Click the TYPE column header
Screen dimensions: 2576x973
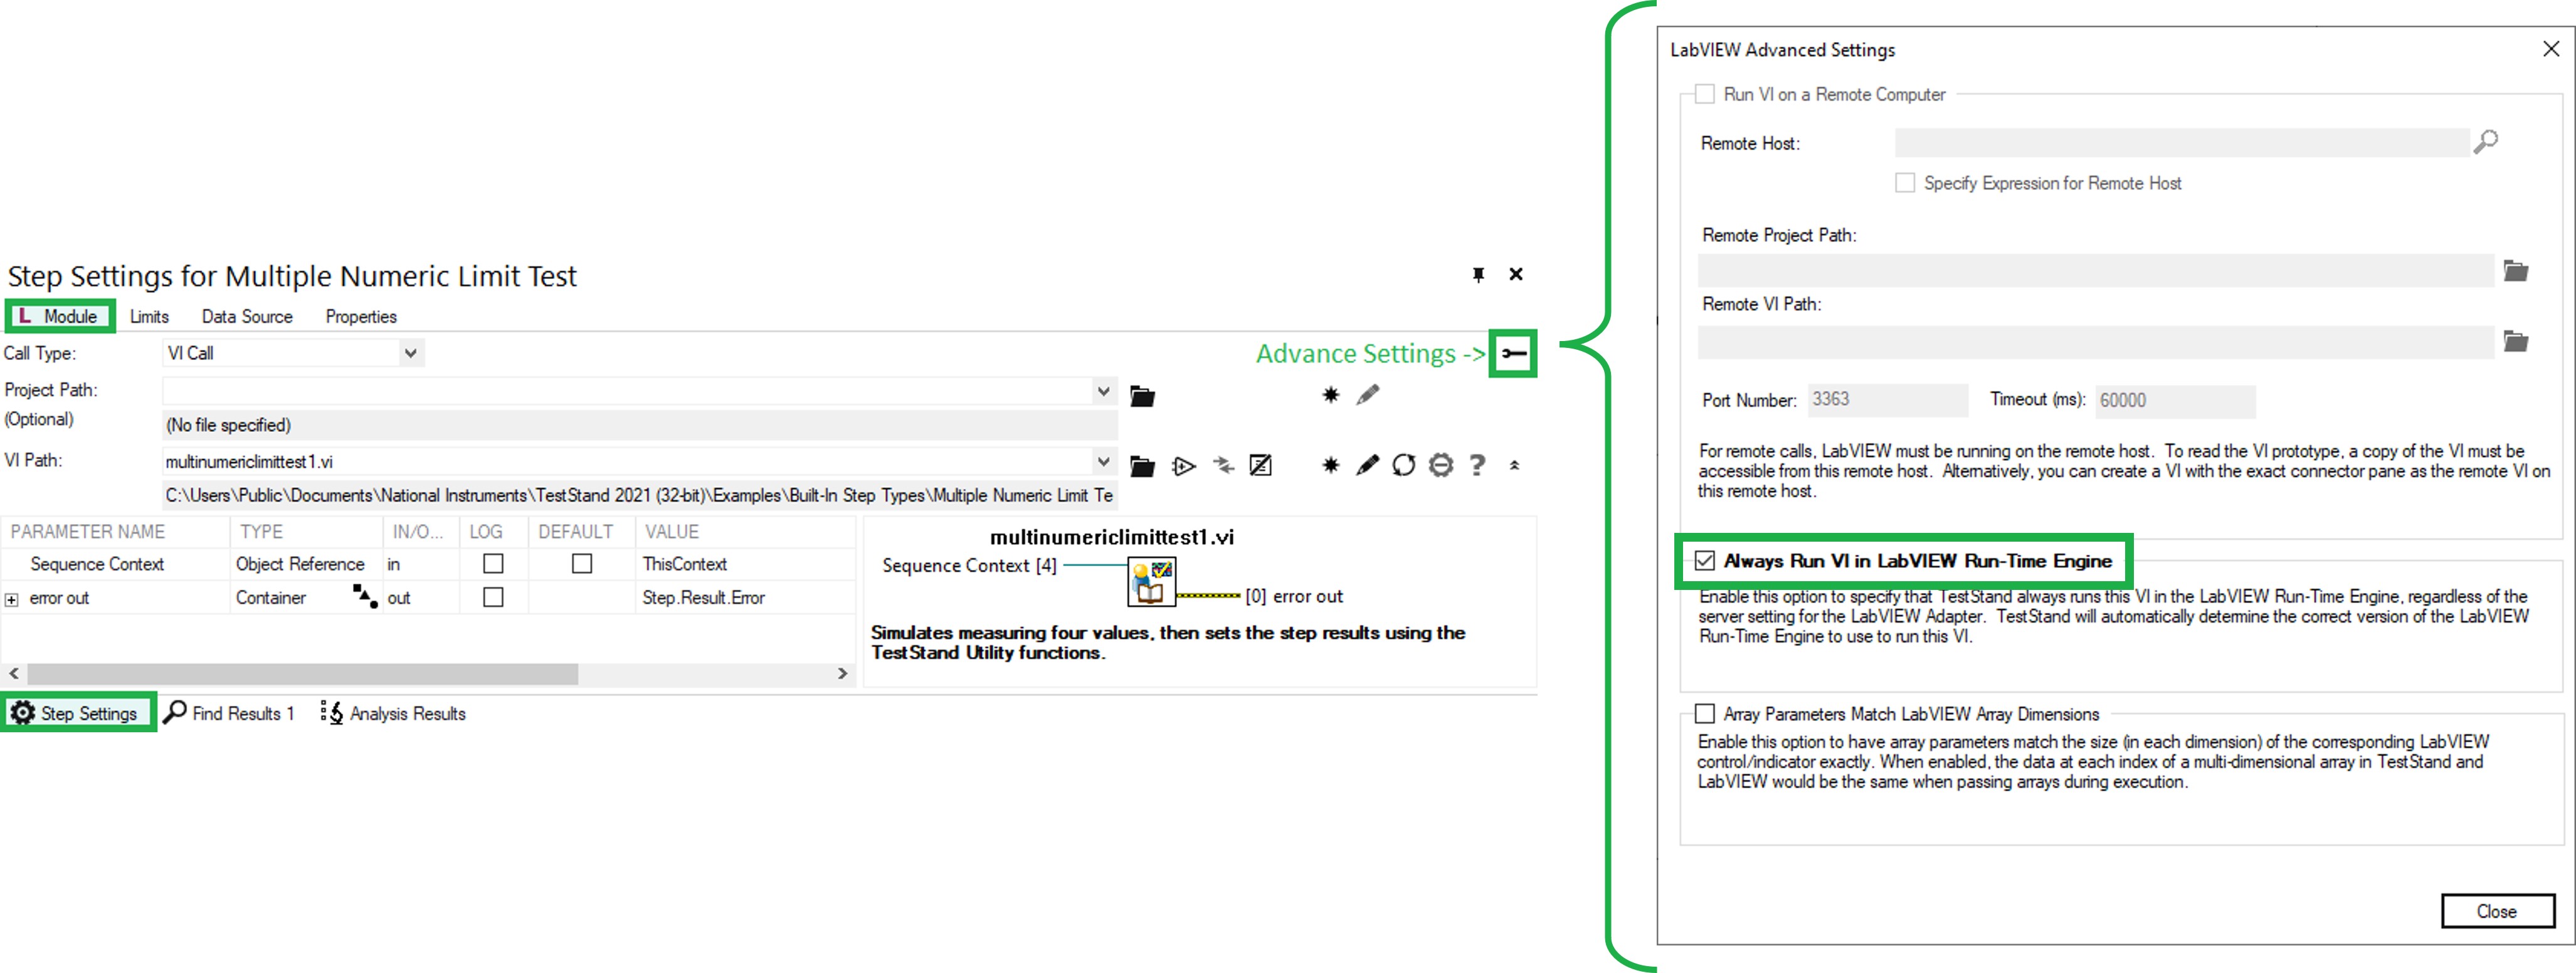[x=306, y=531]
